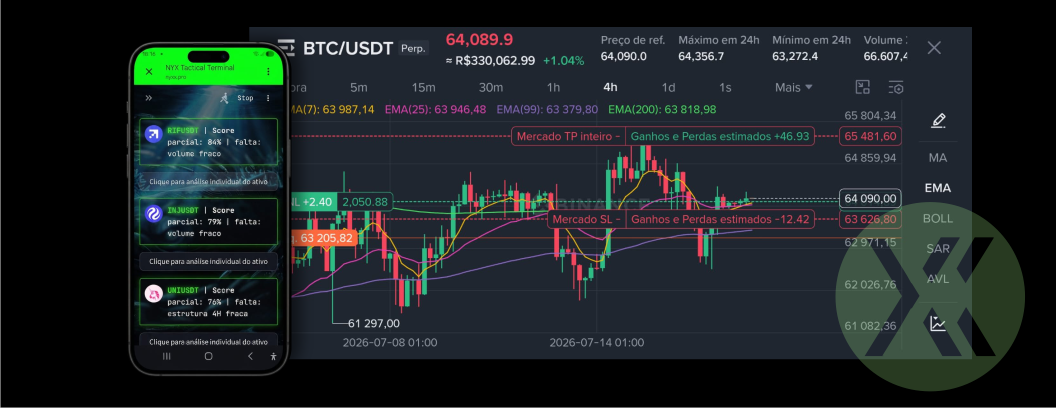1056x408 pixels.
Task: Click the 63 626,80 stop-loss price tag
Action: tap(870, 219)
